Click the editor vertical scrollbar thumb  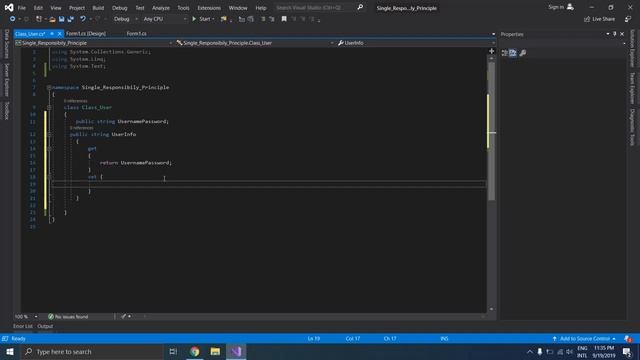click(491, 131)
